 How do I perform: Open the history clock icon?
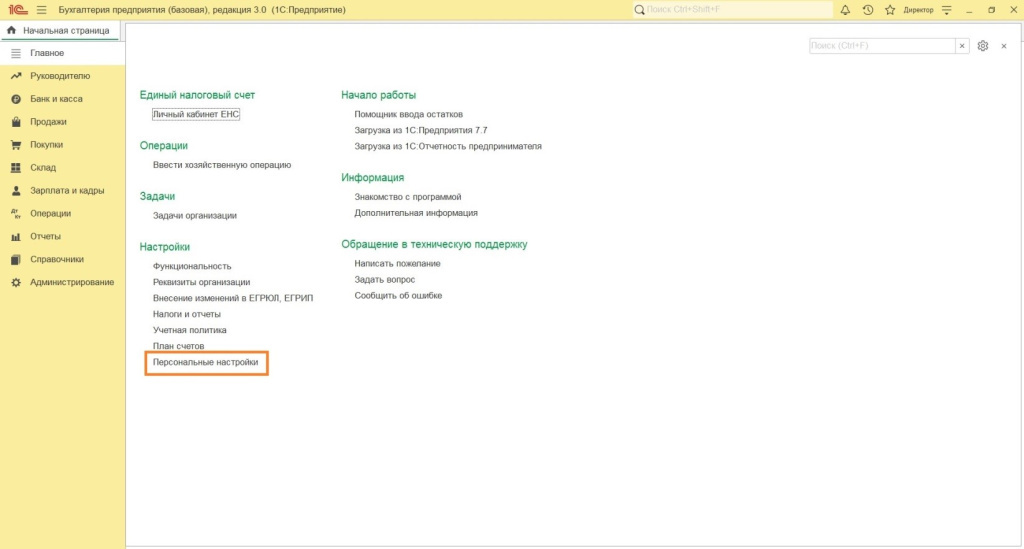(867, 10)
